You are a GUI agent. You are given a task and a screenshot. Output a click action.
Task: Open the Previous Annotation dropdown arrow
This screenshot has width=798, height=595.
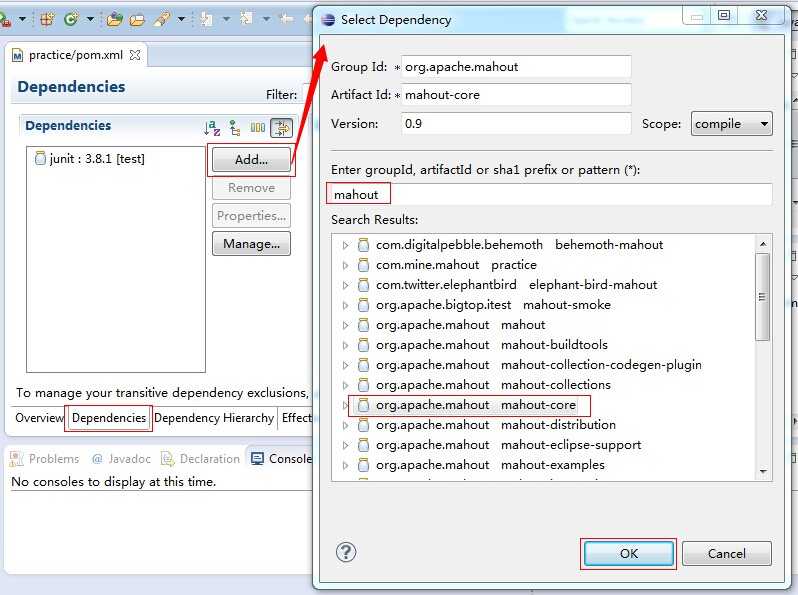266,19
